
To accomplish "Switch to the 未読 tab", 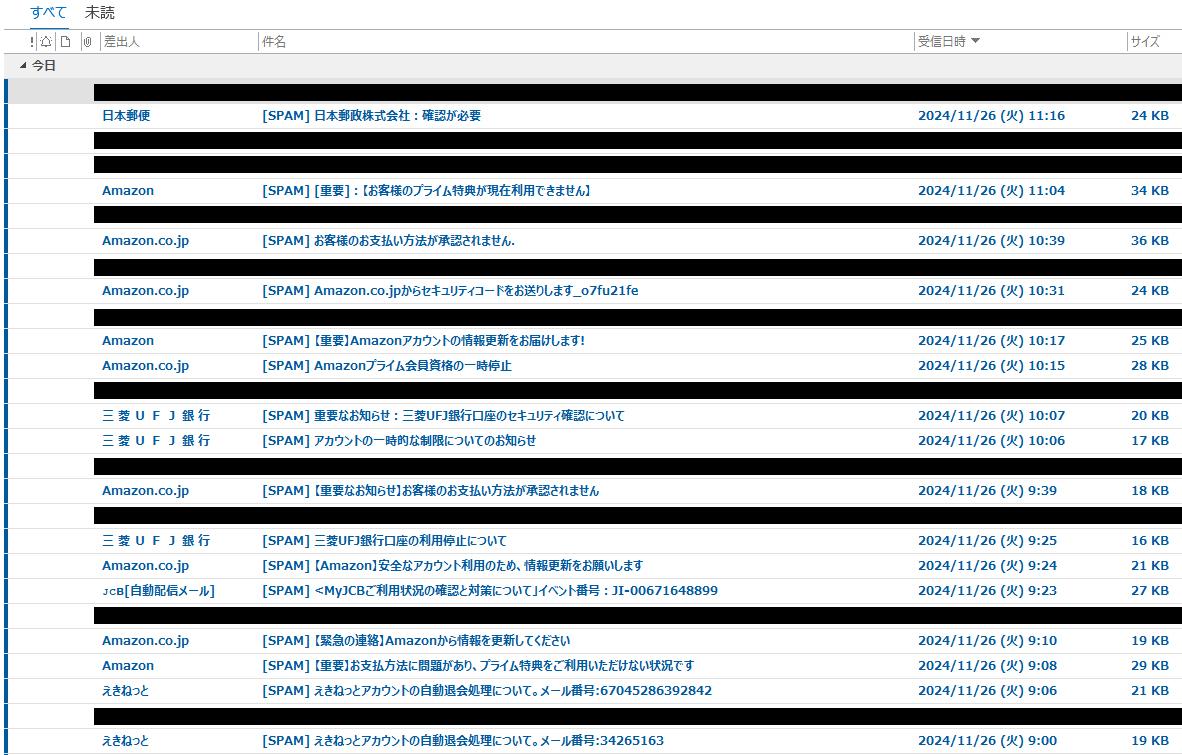I will click(100, 13).
